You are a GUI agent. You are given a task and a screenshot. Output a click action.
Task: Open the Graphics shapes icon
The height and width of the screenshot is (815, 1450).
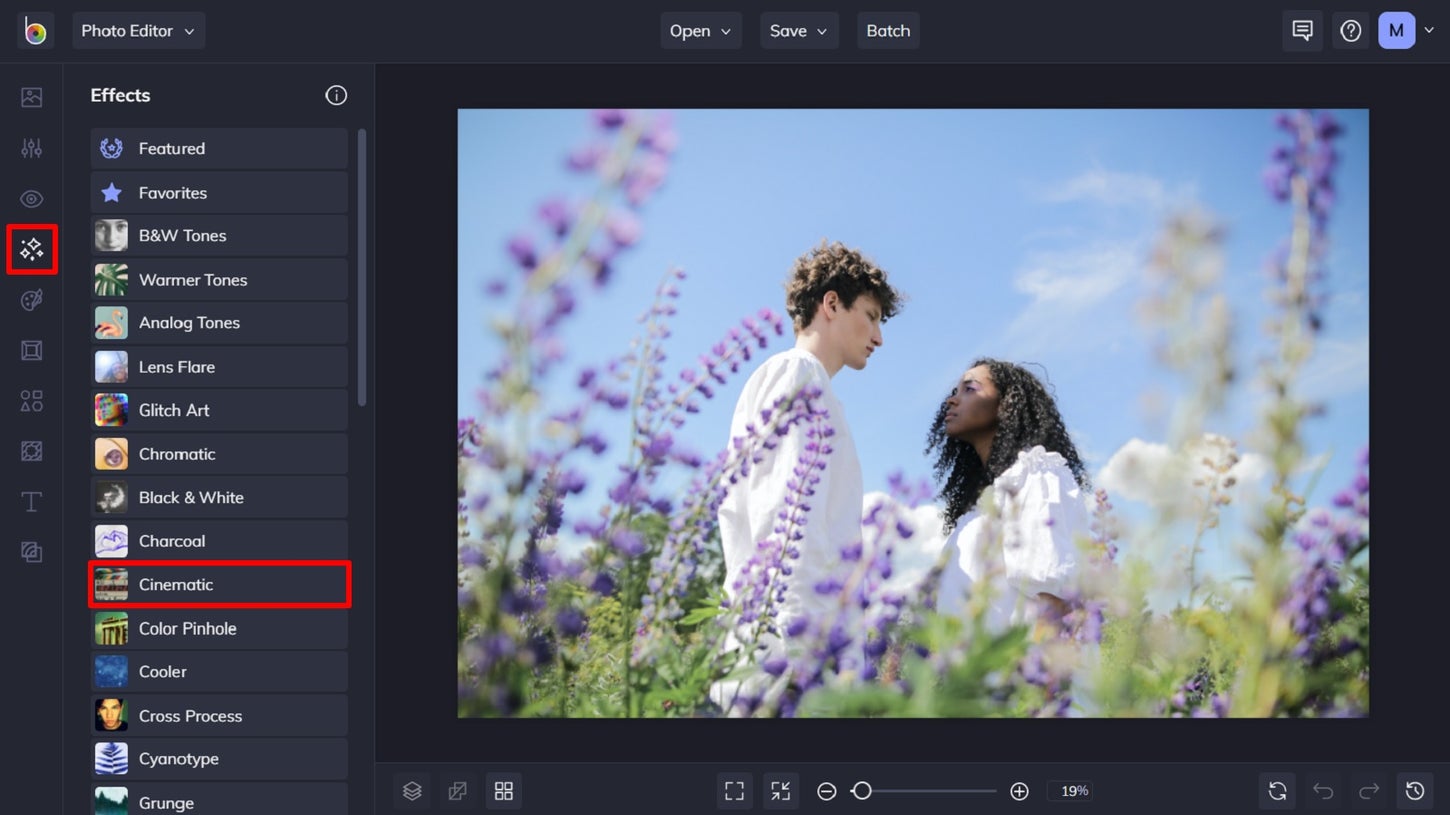click(x=31, y=400)
